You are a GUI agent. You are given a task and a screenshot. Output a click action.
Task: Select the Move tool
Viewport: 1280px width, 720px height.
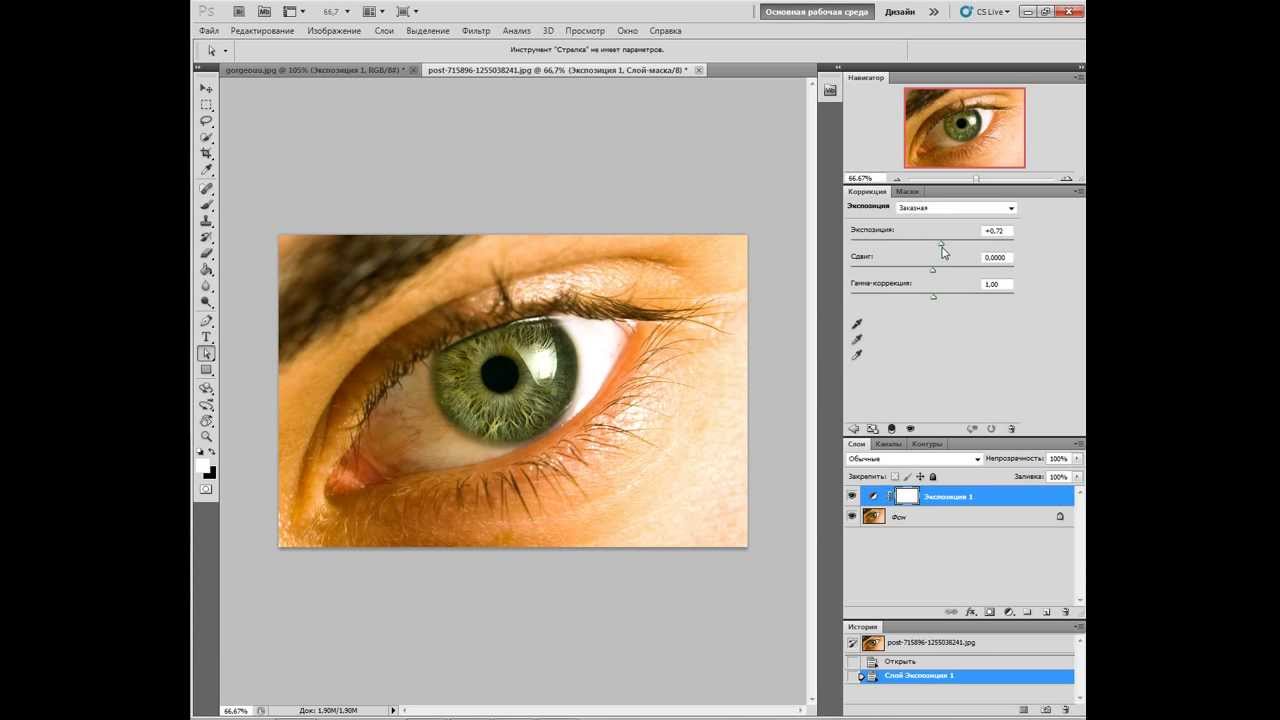[x=206, y=89]
